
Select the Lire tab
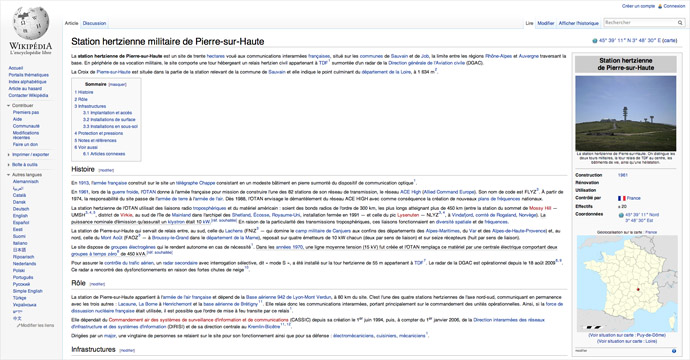tap(529, 23)
